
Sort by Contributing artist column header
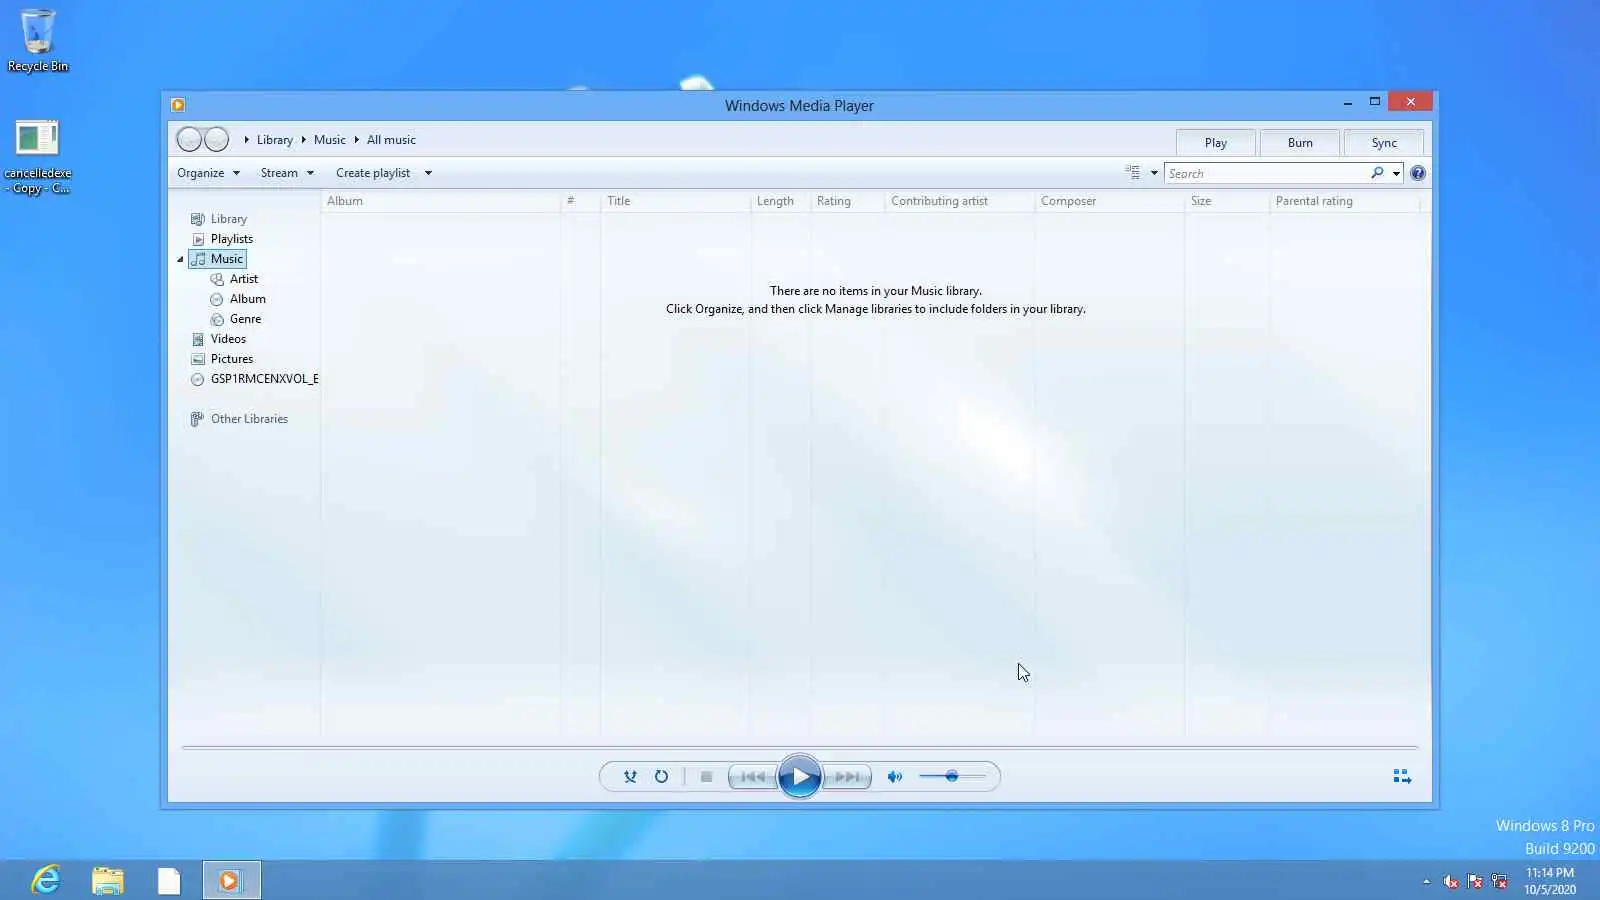pyautogui.click(x=960, y=201)
